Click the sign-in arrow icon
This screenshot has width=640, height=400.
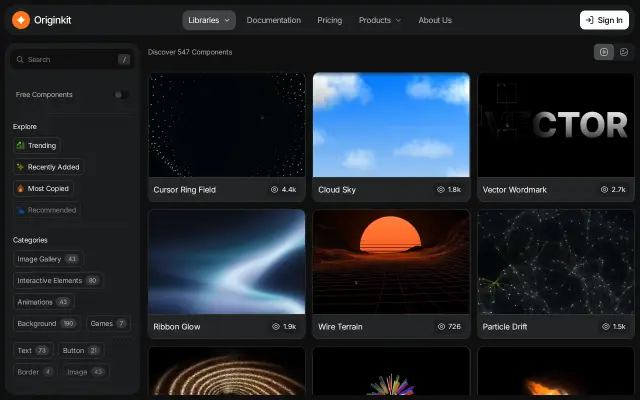[589, 20]
